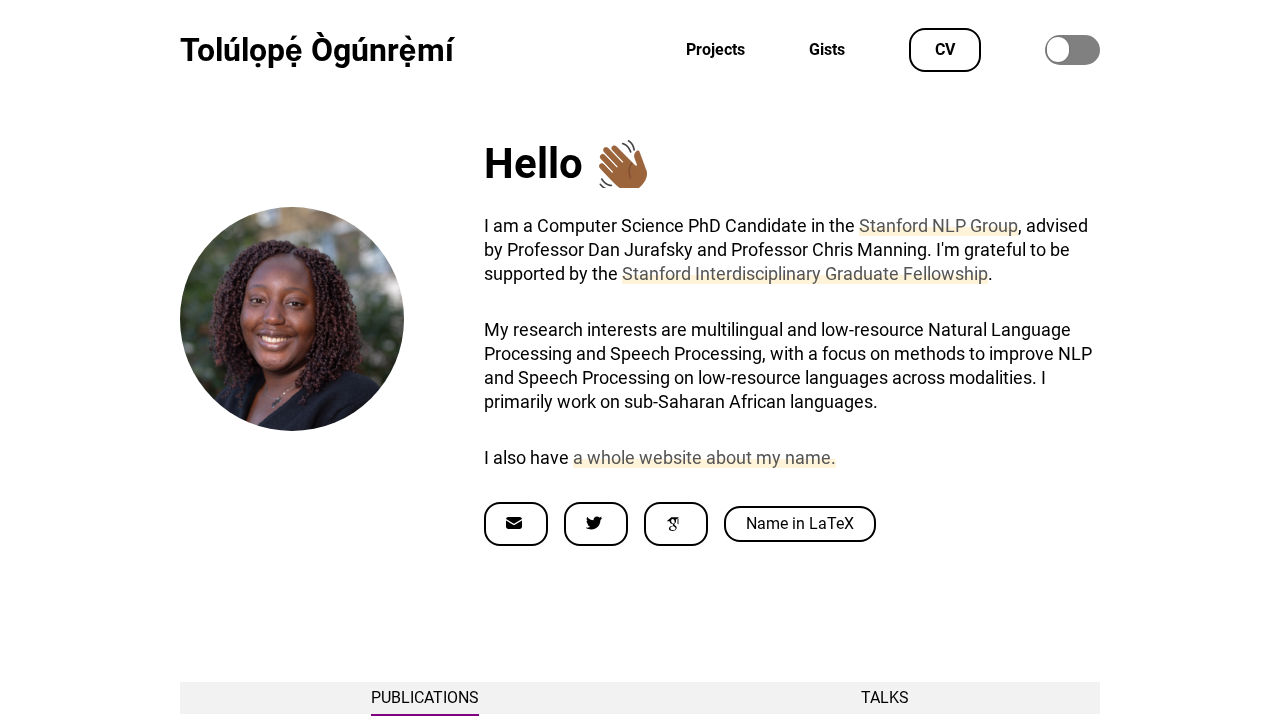Click the Name in LaTeX button

(x=800, y=523)
